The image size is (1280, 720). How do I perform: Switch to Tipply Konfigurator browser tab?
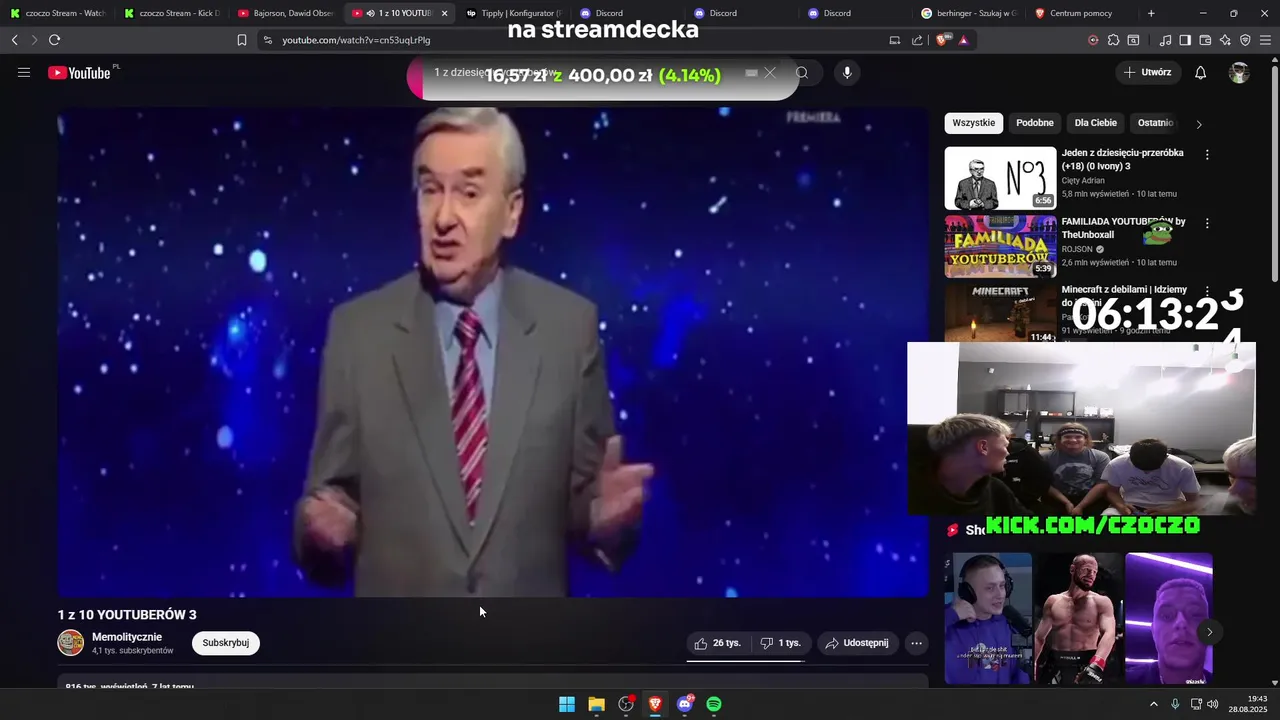[x=514, y=13]
